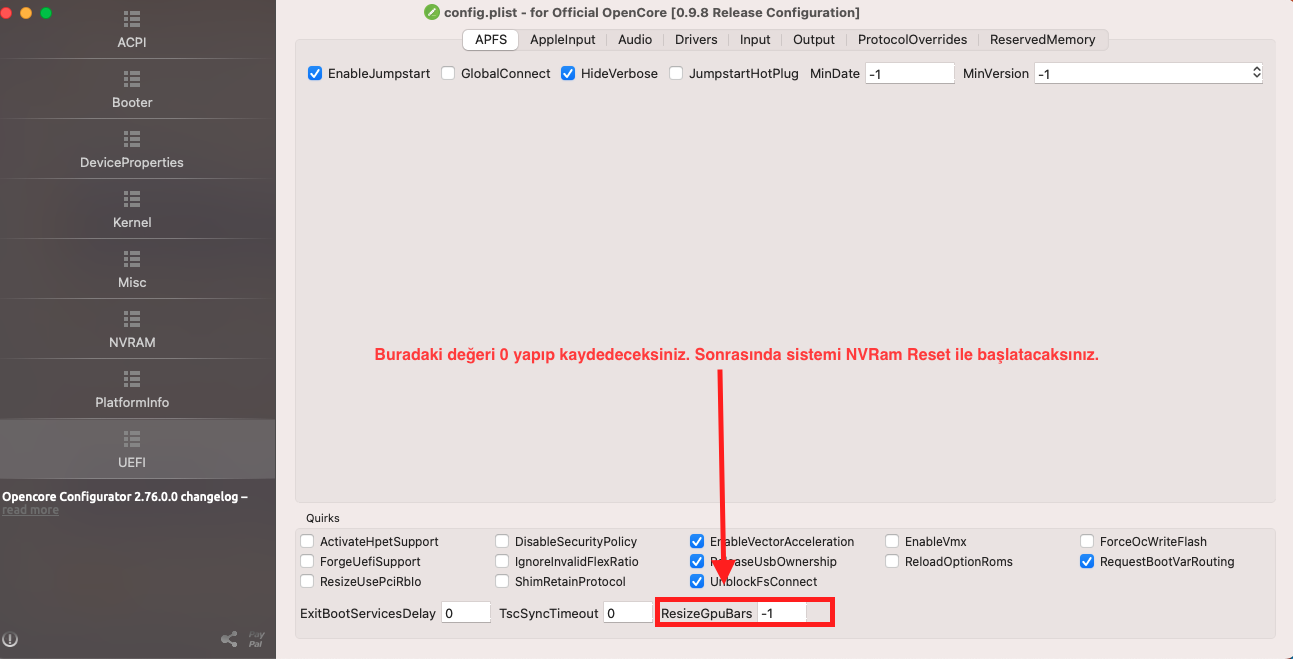The image size is (1293, 659).
Task: Open the MinVersion combo box arrows
Action: [1256, 73]
